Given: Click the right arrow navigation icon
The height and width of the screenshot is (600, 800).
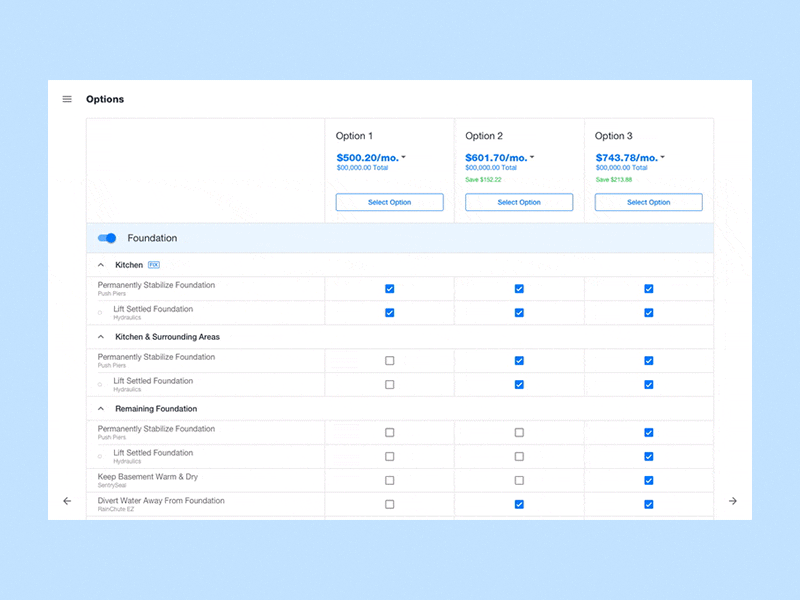Looking at the screenshot, I should pos(733,501).
